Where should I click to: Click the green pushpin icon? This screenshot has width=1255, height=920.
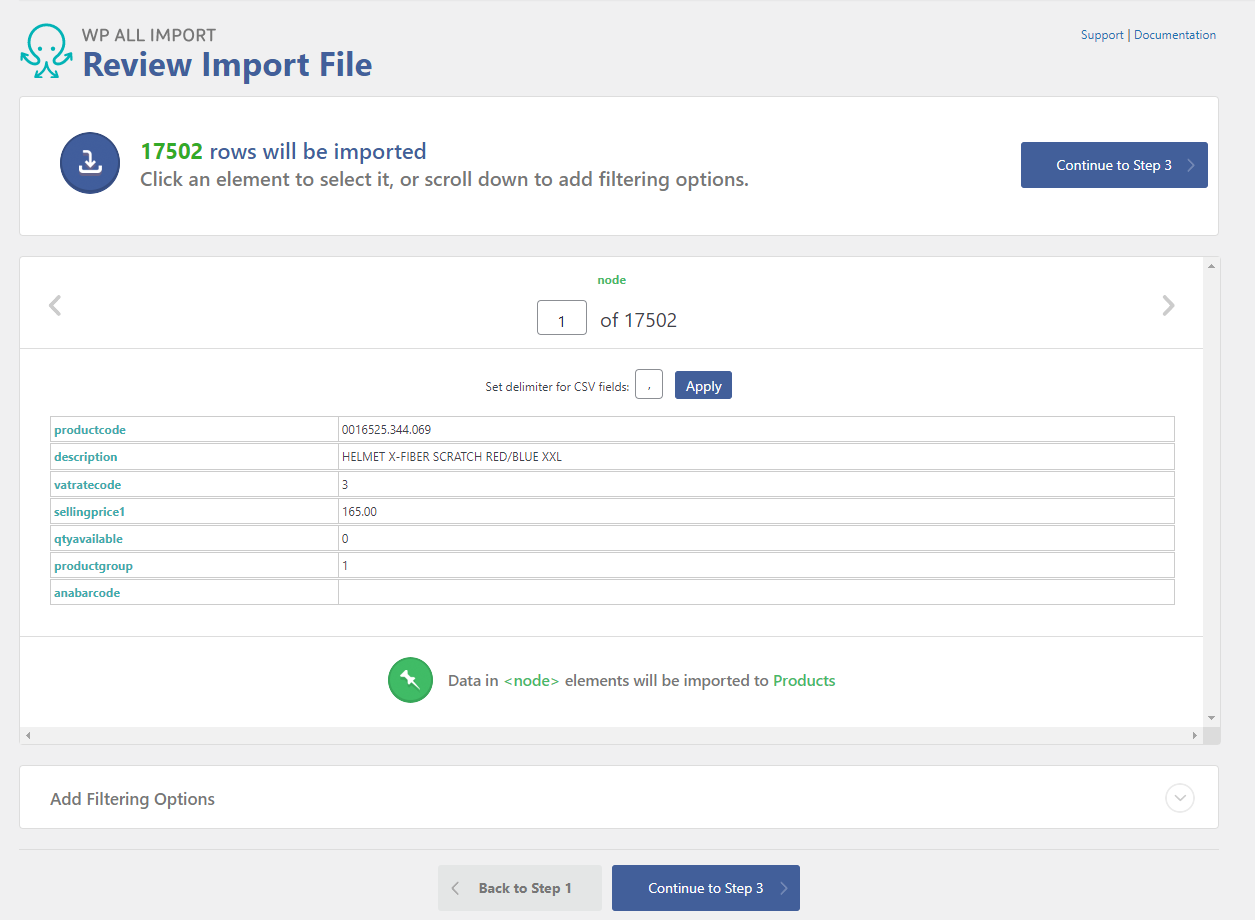click(x=410, y=680)
